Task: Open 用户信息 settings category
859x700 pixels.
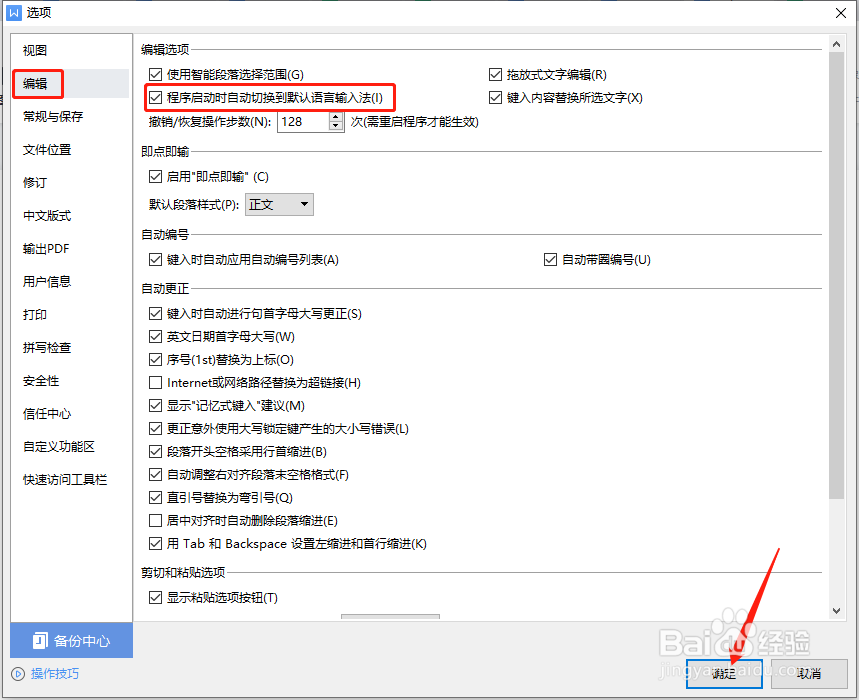Action: [x=47, y=282]
